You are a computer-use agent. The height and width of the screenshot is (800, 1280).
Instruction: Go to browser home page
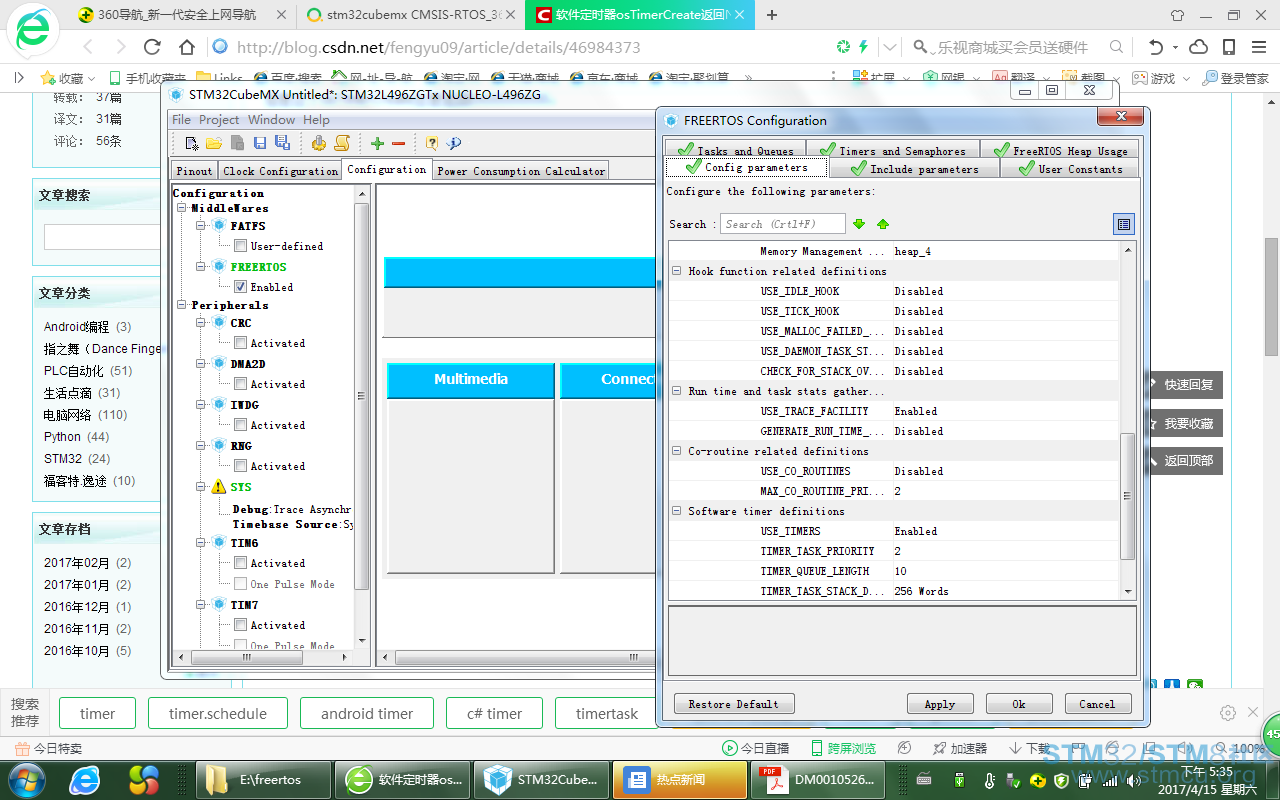[x=187, y=47]
